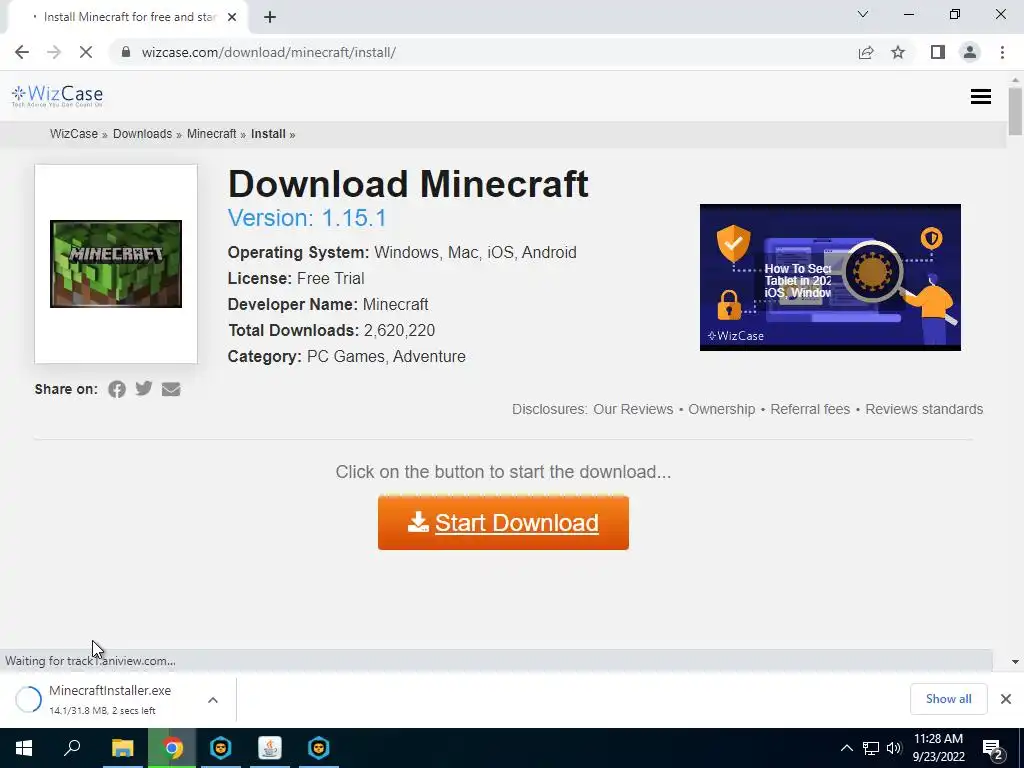1024x768 pixels.
Task: Go back to the previous page
Action: (22, 52)
